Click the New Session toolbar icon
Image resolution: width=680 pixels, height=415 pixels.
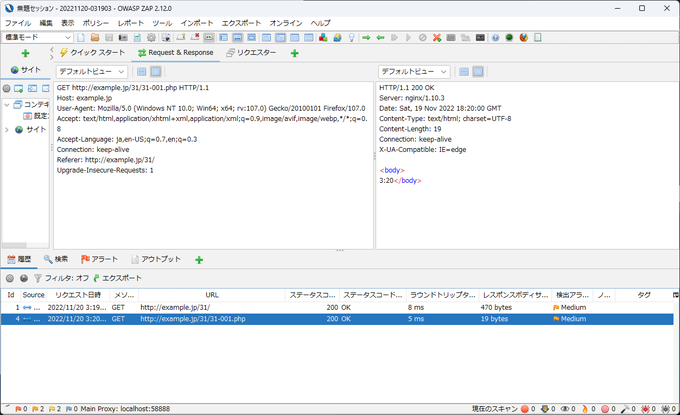point(81,38)
